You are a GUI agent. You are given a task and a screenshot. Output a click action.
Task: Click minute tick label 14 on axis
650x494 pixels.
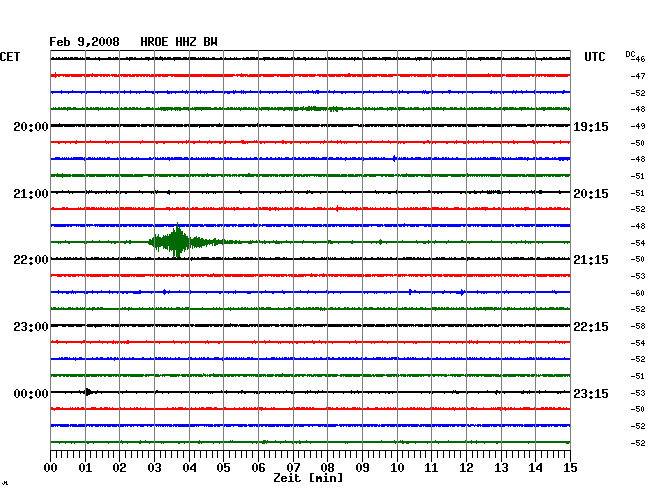(535, 467)
